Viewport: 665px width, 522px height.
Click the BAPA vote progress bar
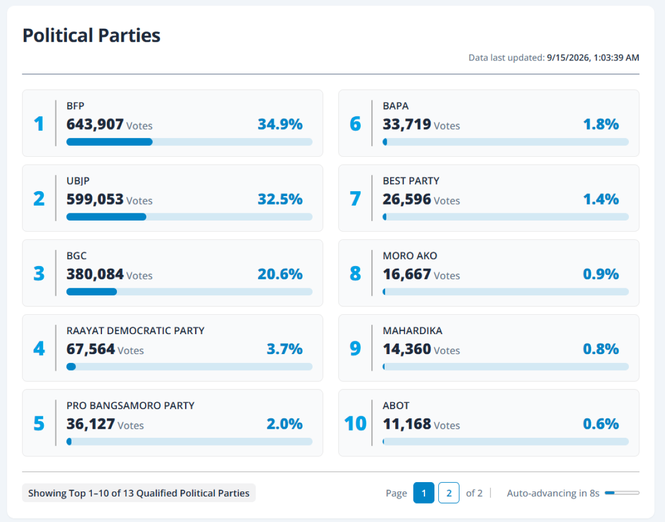[506, 142]
